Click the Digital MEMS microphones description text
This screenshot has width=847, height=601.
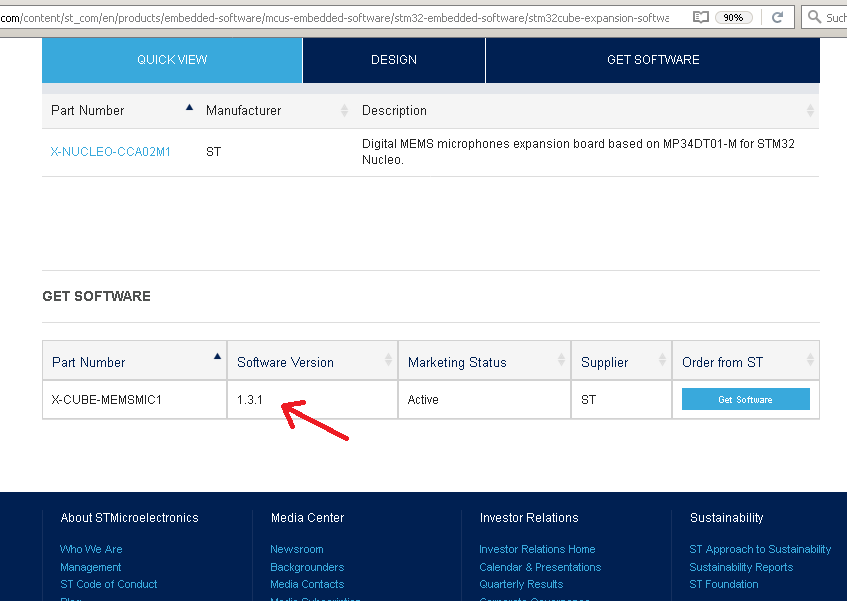coord(578,152)
